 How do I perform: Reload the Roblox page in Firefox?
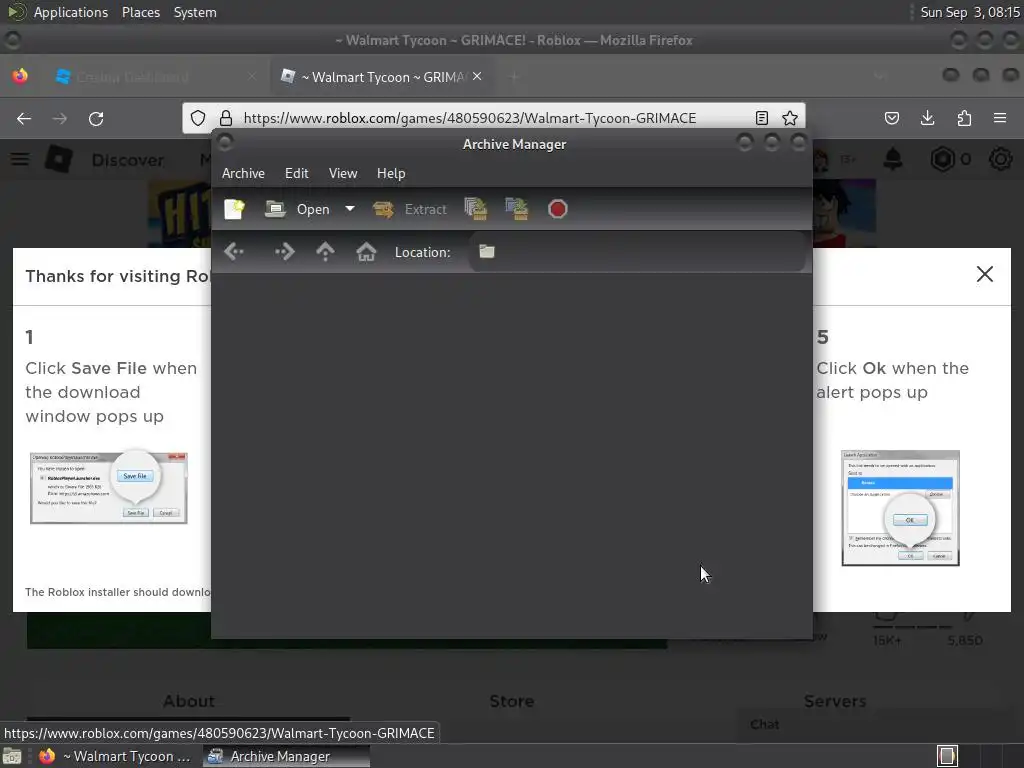pos(96,118)
